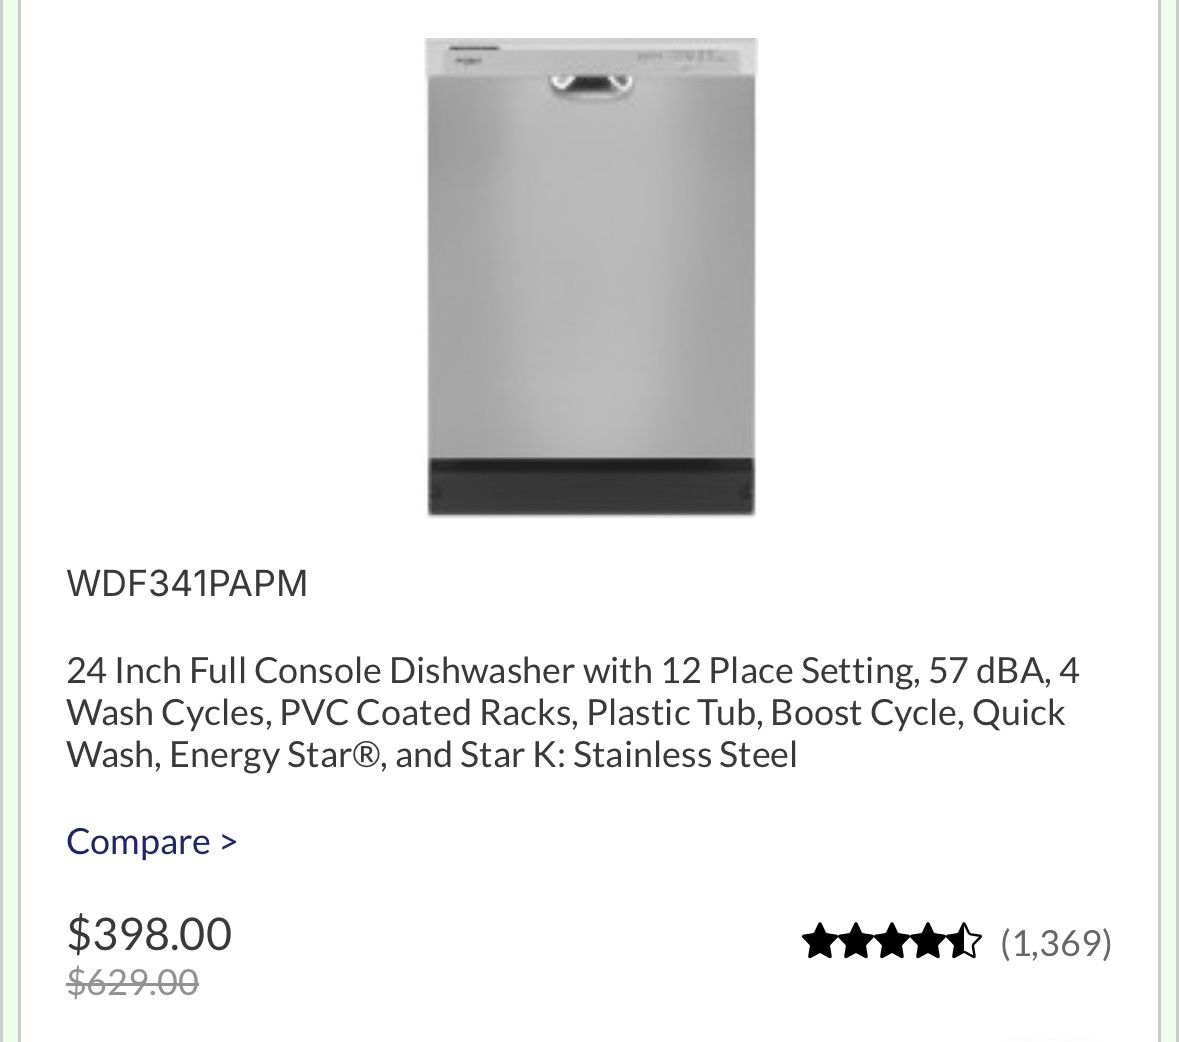This screenshot has height=1042, width=1179.
Task: Click the arrow beside Compare
Action: [229, 842]
